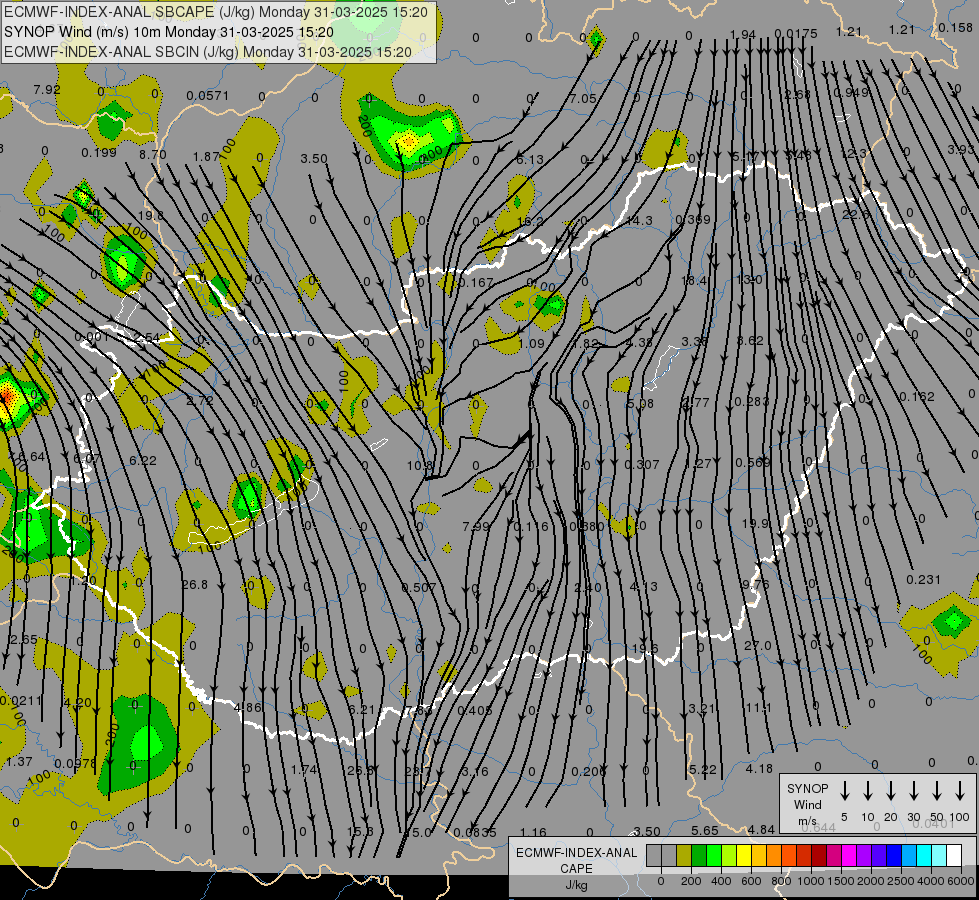Click the '14.3' value on the map
Screen dimensions: 979x900
(x=639, y=220)
